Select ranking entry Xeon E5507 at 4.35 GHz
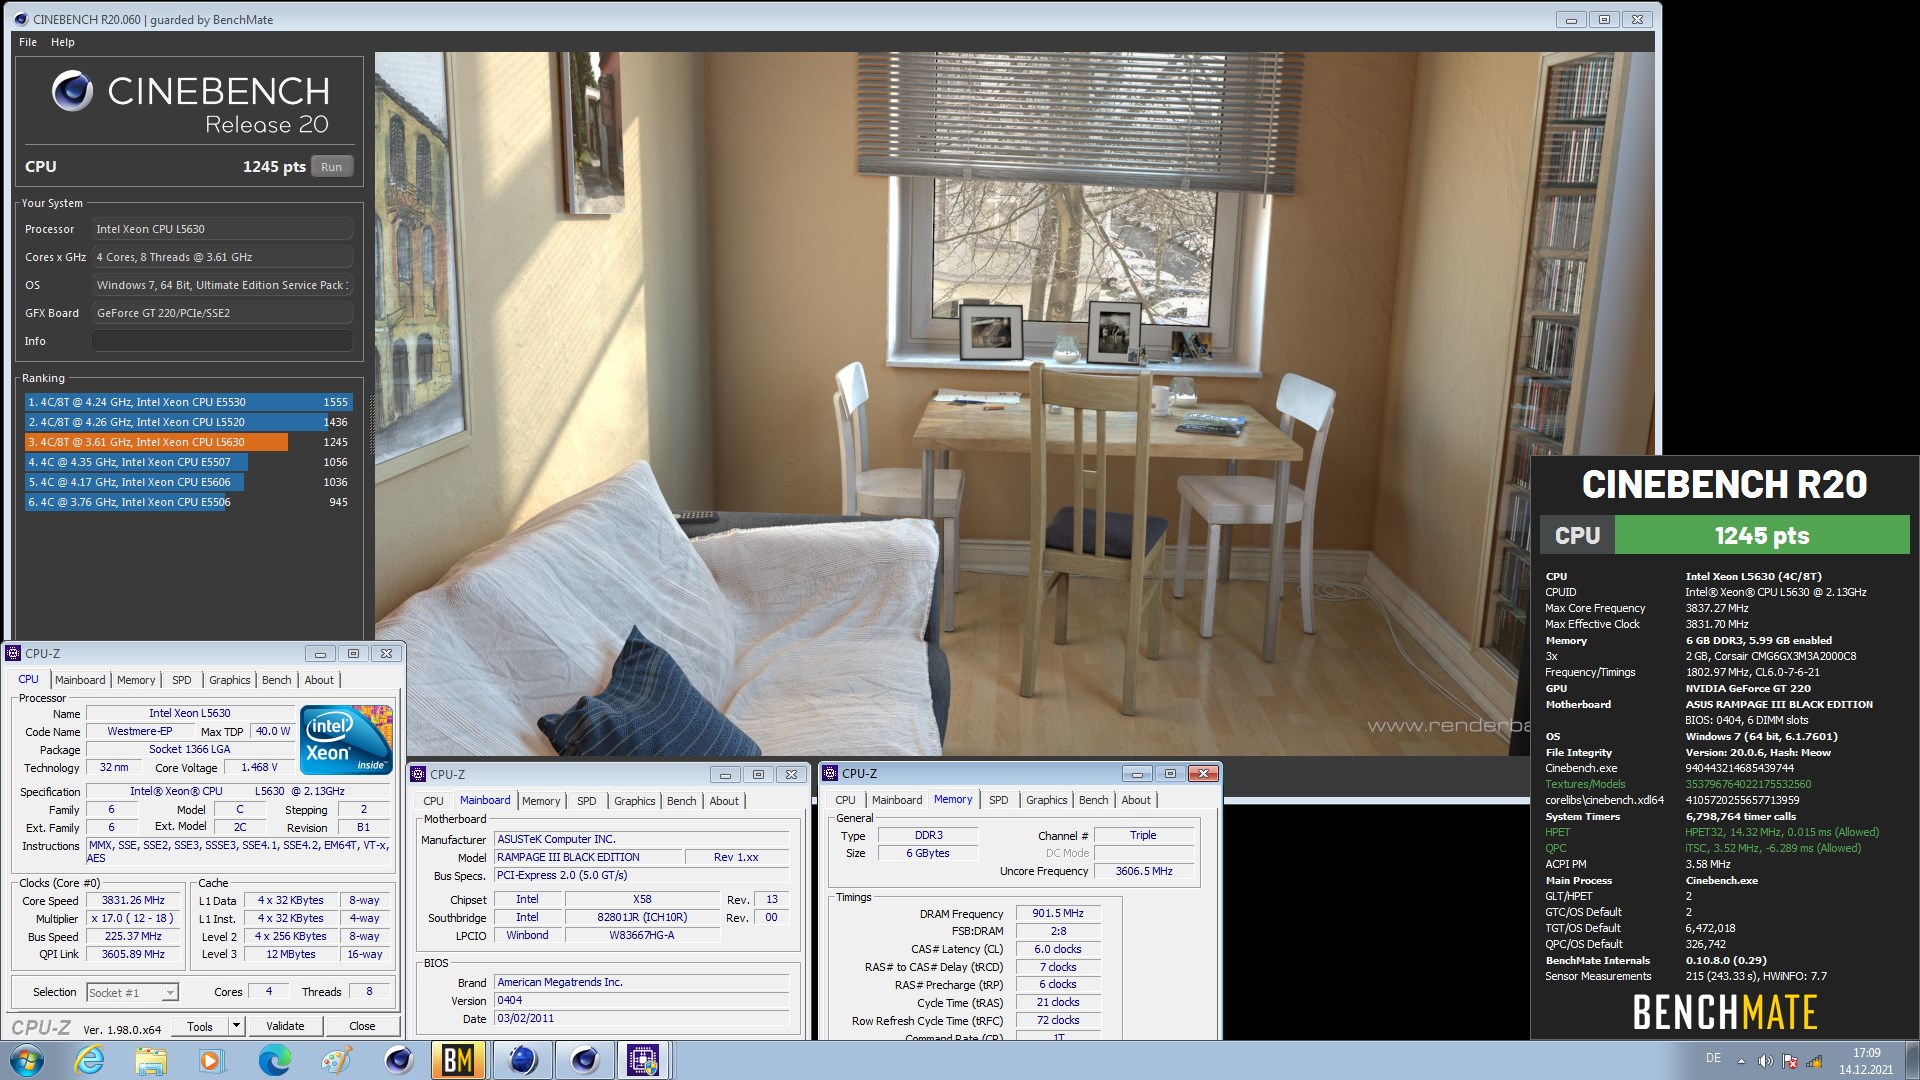The height and width of the screenshot is (1080, 1920). click(188, 462)
